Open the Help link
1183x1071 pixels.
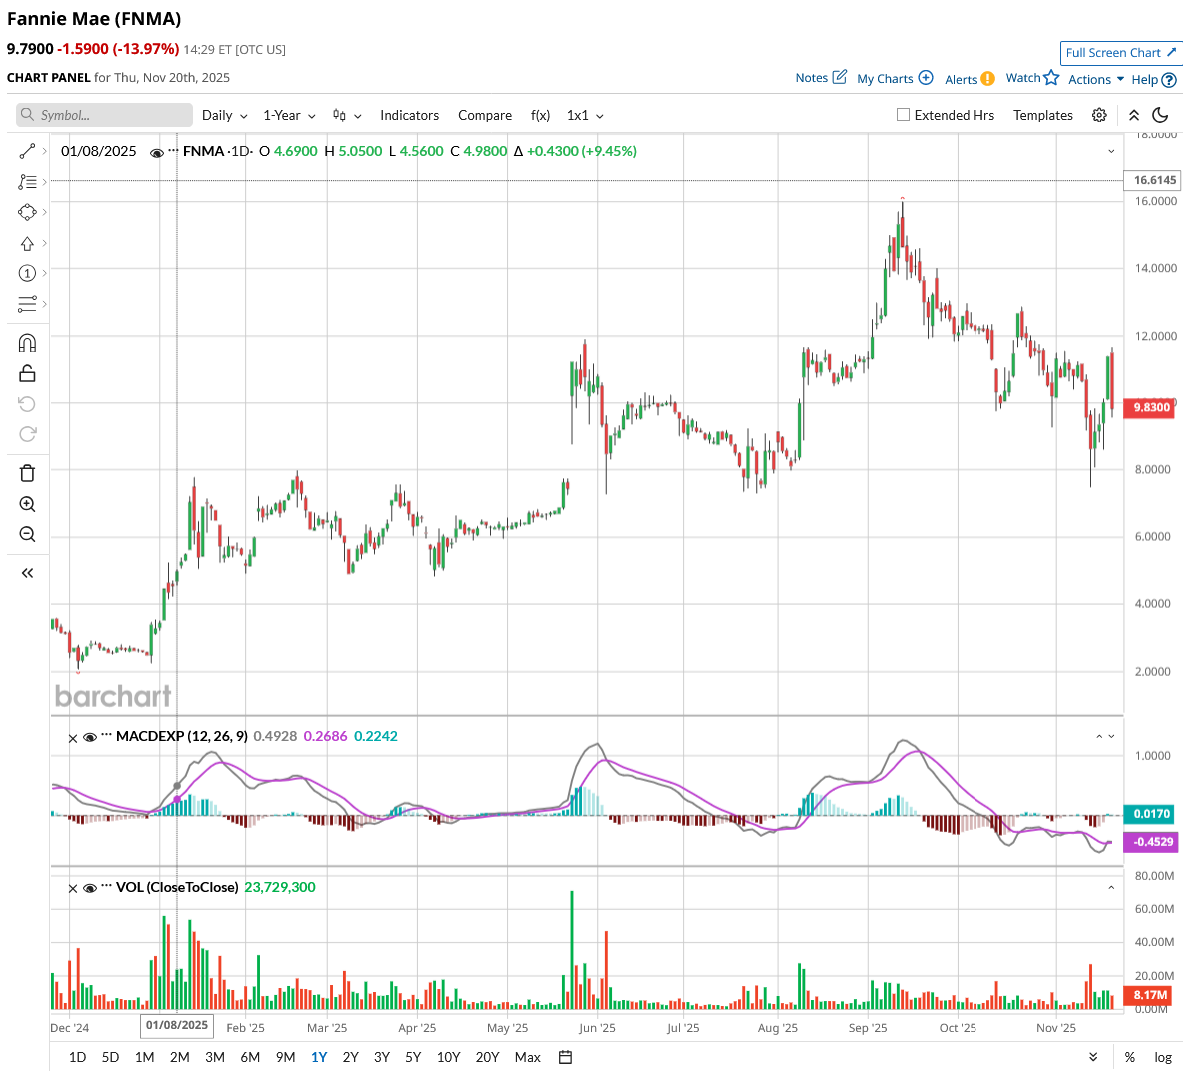(1154, 79)
